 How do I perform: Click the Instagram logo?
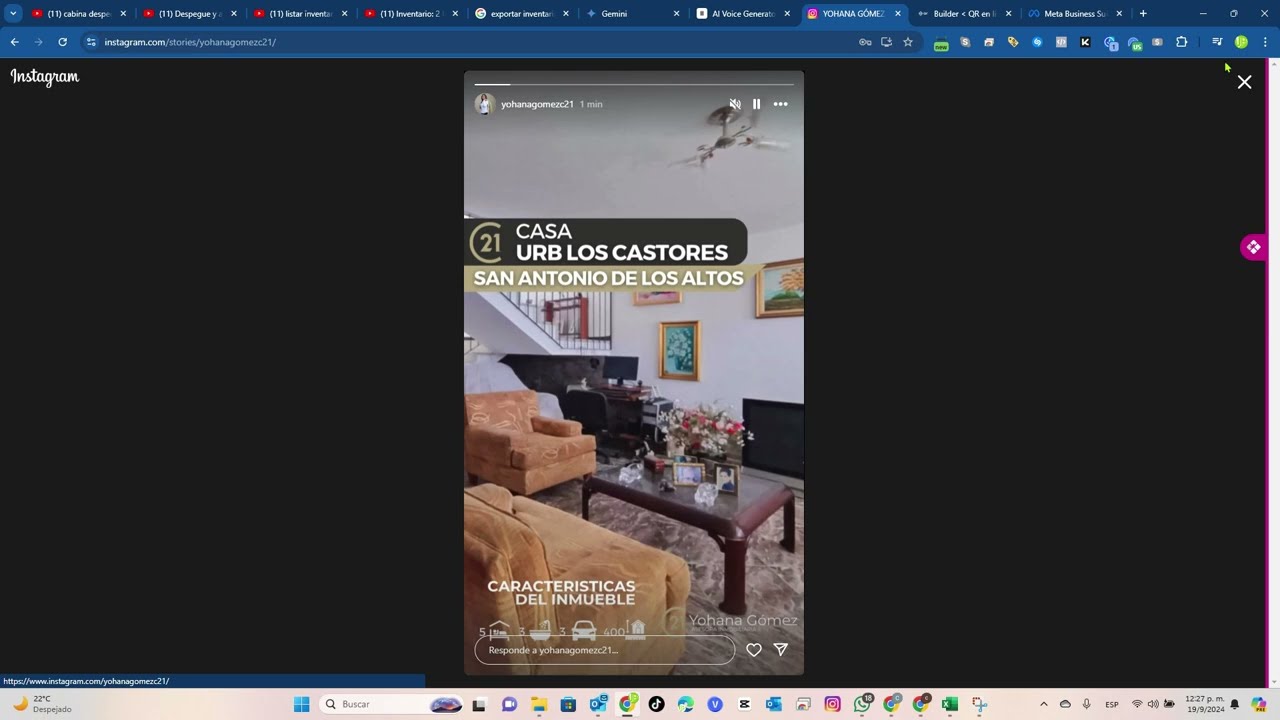pos(44,77)
